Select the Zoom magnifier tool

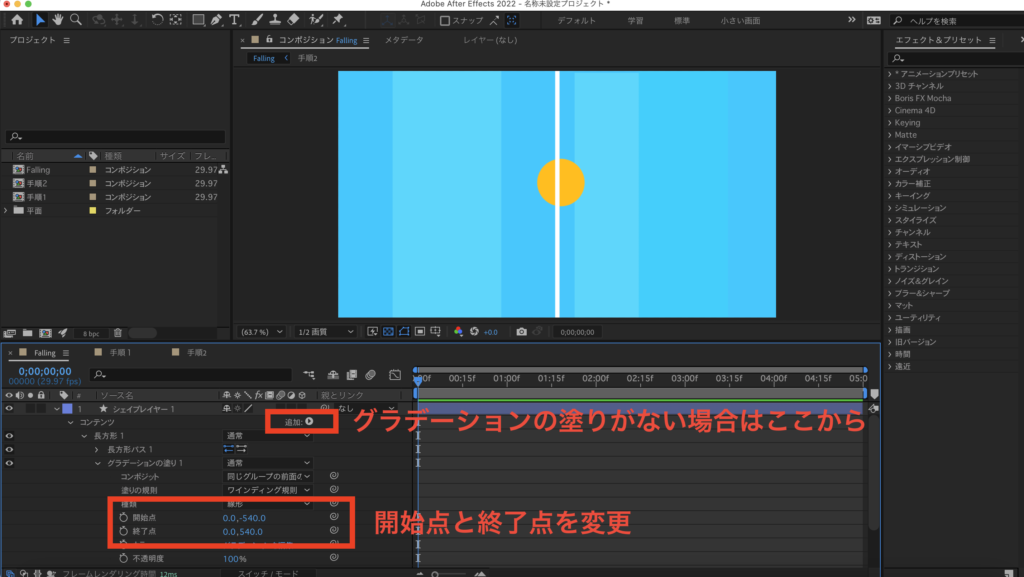click(76, 19)
